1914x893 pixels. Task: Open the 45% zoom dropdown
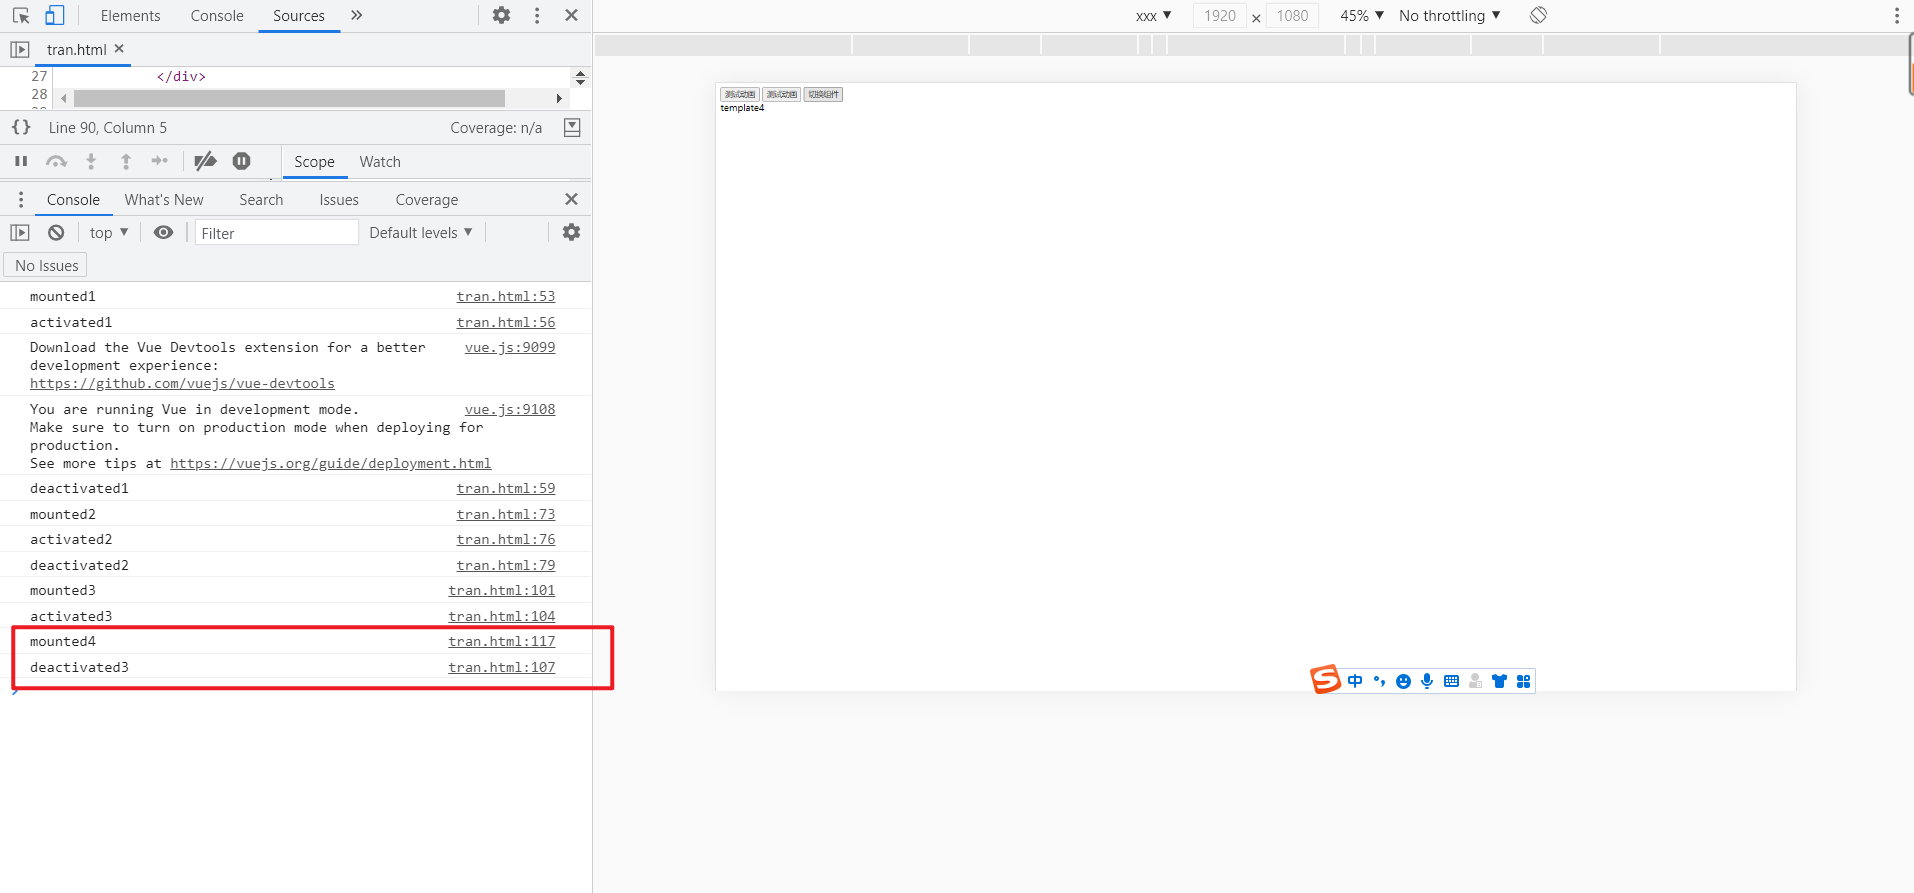(1362, 16)
